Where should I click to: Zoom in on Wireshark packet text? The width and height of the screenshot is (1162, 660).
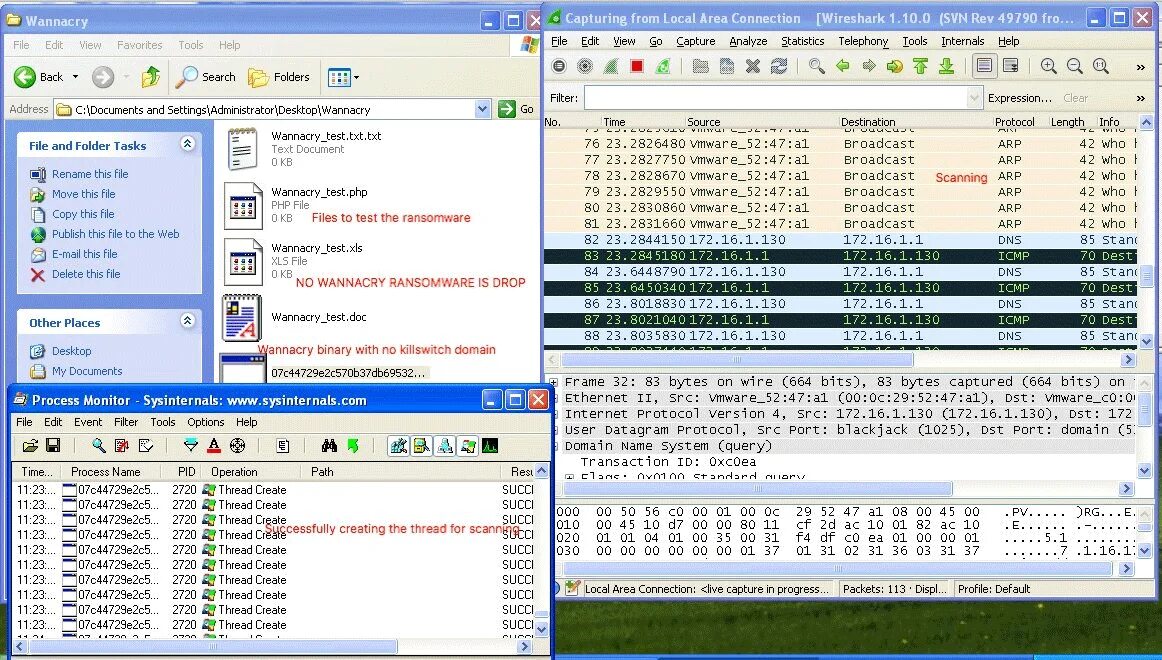1049,67
